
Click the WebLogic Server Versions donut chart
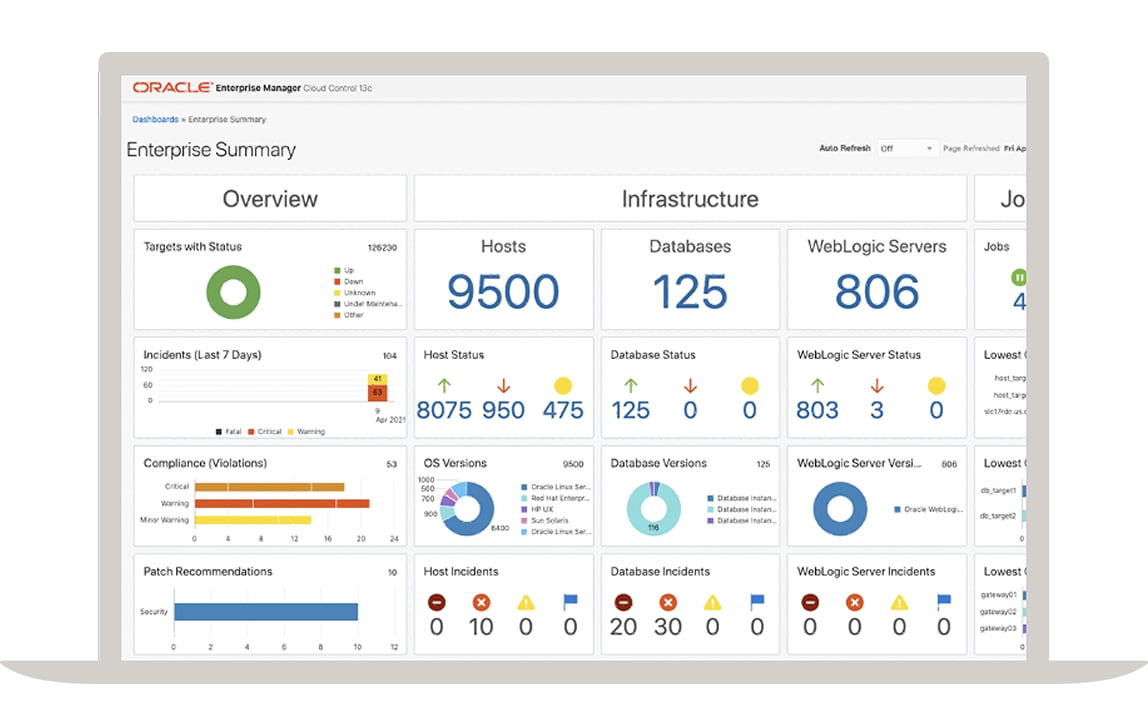(840, 509)
